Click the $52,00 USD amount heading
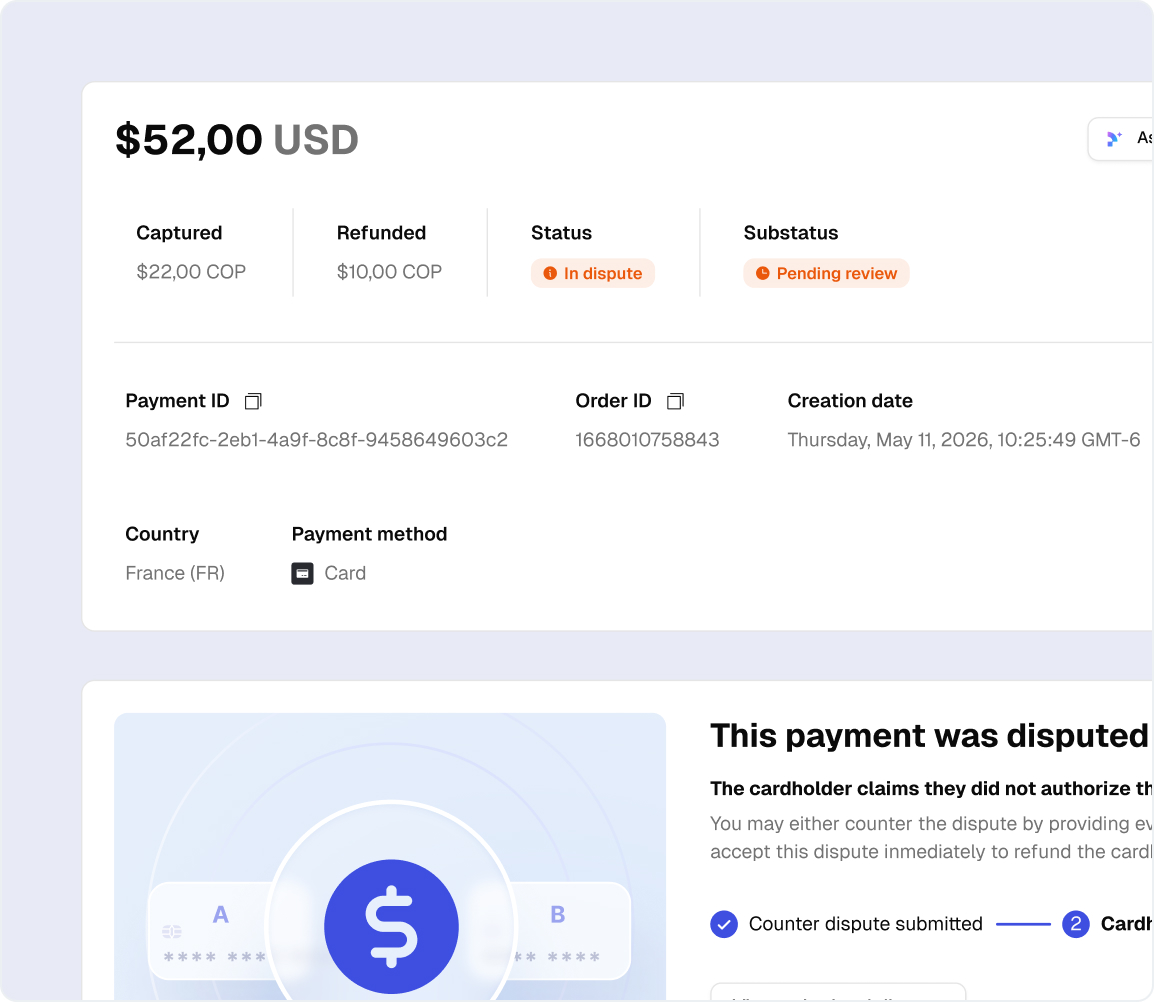 click(237, 140)
